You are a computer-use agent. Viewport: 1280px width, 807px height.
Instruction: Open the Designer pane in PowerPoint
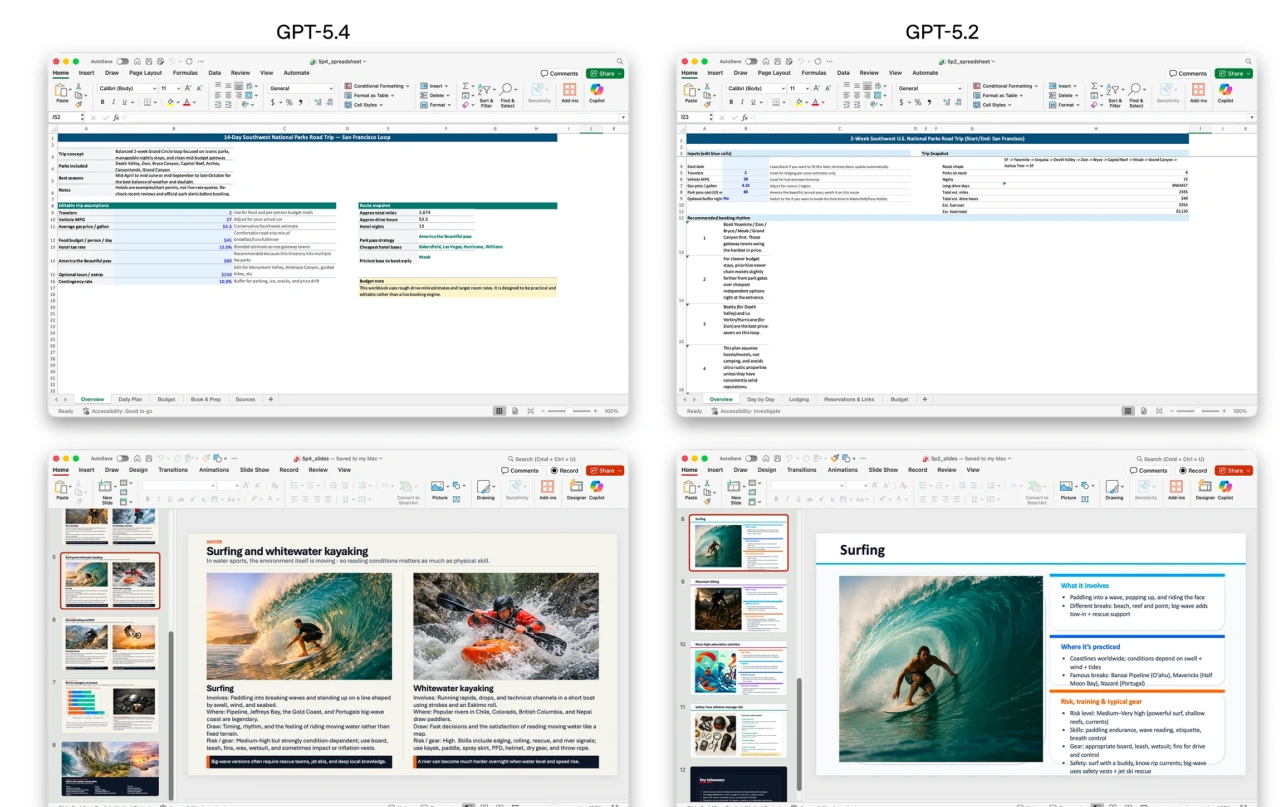[x=578, y=492]
